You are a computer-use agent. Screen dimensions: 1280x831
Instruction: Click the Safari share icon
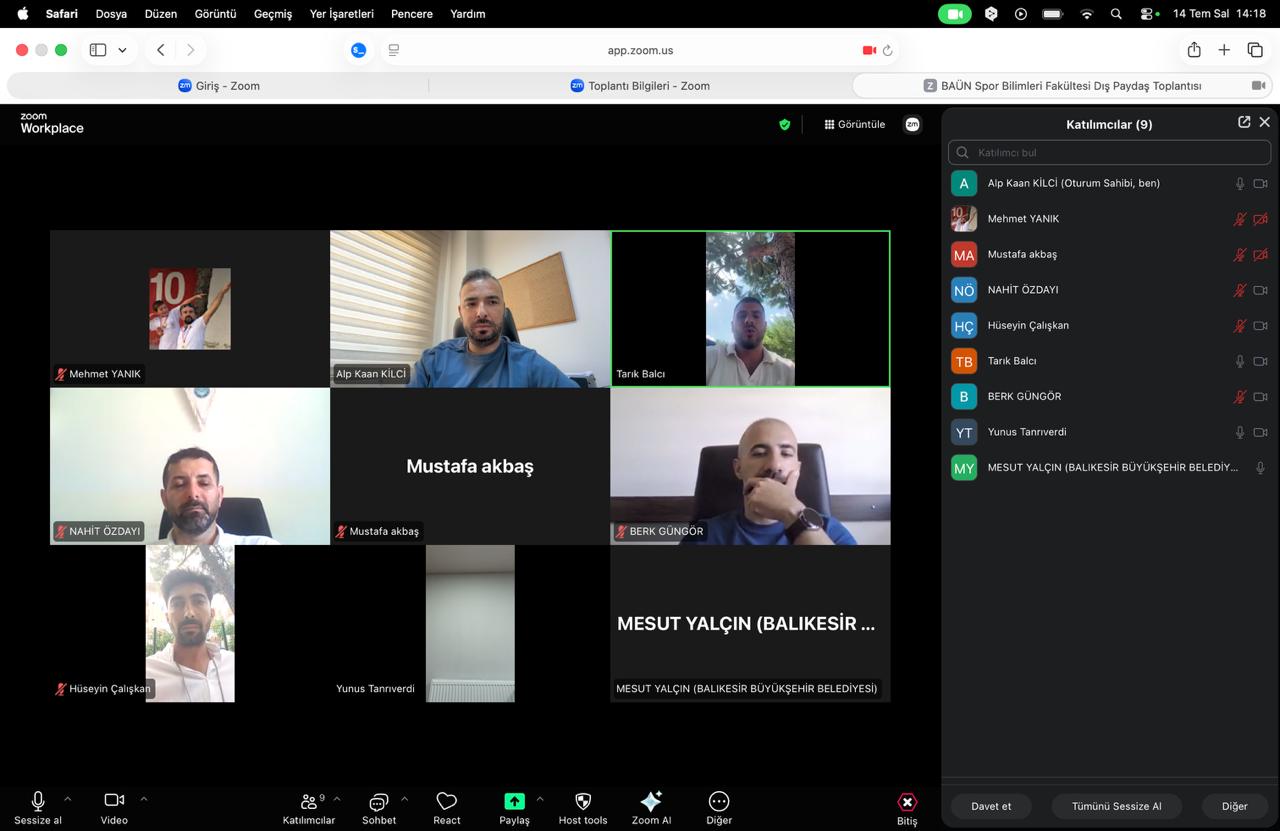[1194, 50]
